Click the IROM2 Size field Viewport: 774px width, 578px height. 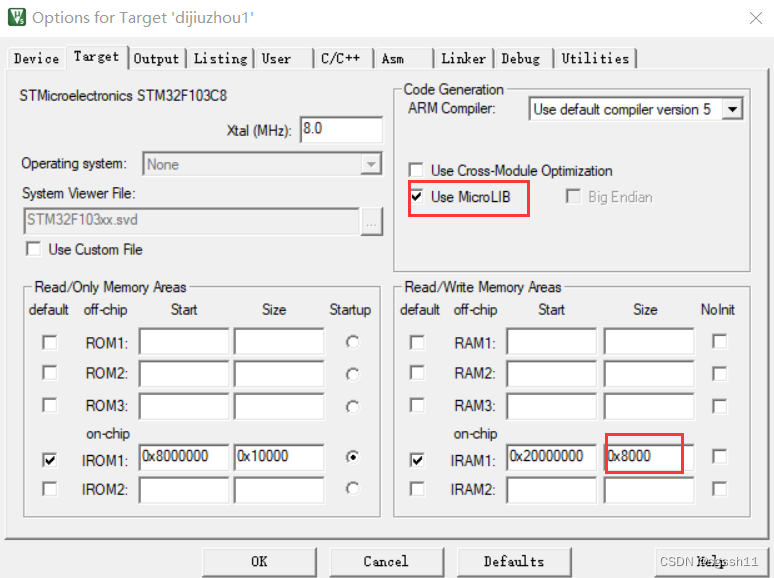point(279,490)
